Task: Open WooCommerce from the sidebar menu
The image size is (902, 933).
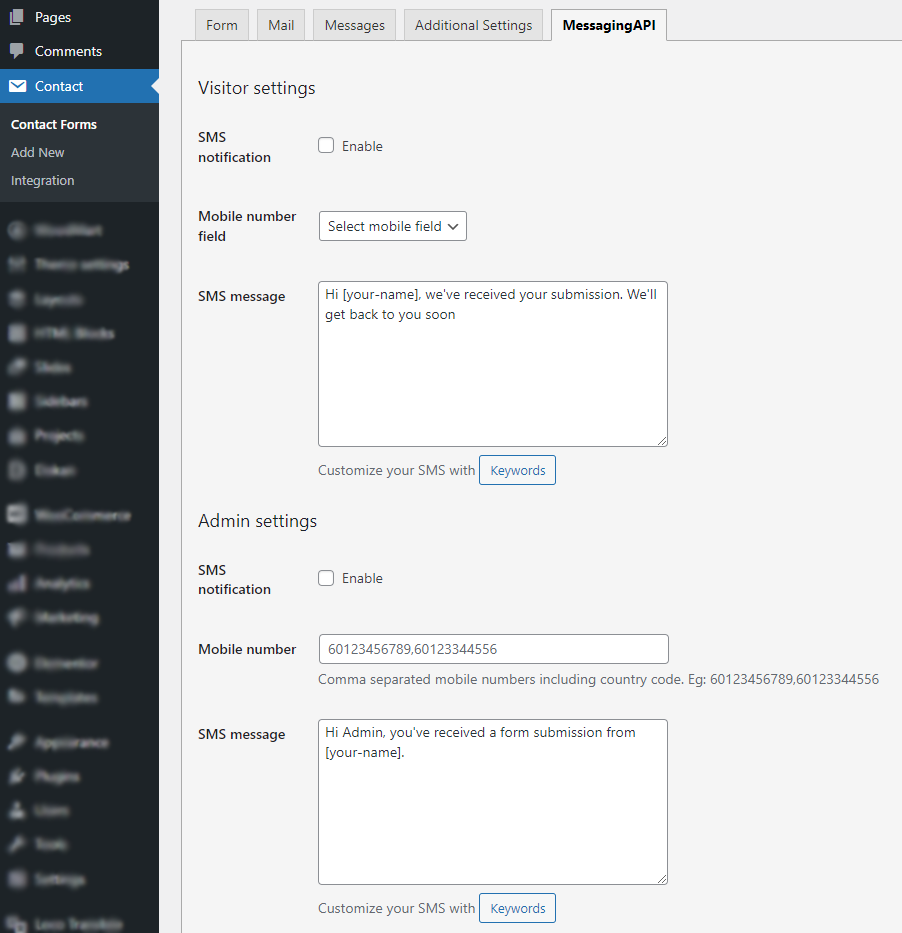Action: (x=82, y=515)
